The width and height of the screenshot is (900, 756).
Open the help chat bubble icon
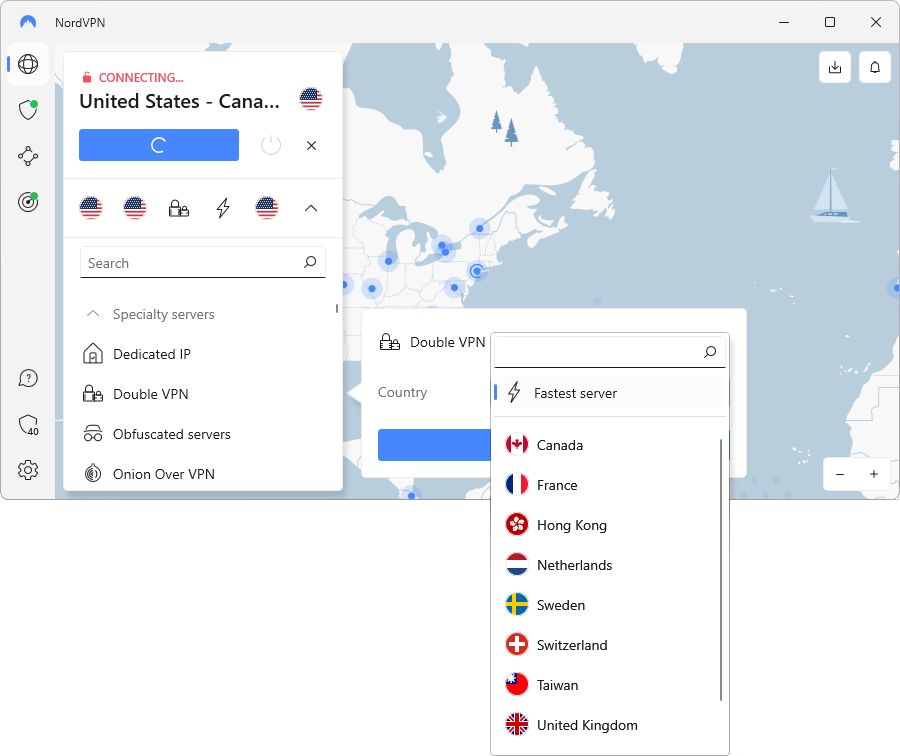28,378
